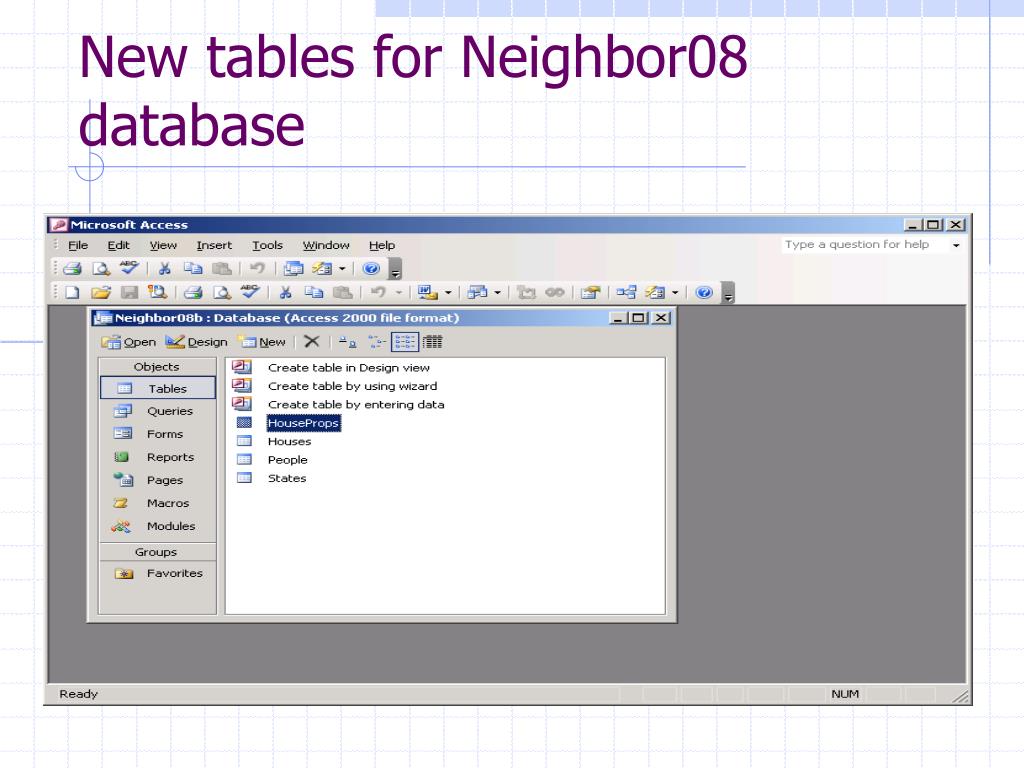The width and height of the screenshot is (1024, 768).
Task: Open Toolbar Options on upper toolbar
Action: pyautogui.click(x=395, y=269)
